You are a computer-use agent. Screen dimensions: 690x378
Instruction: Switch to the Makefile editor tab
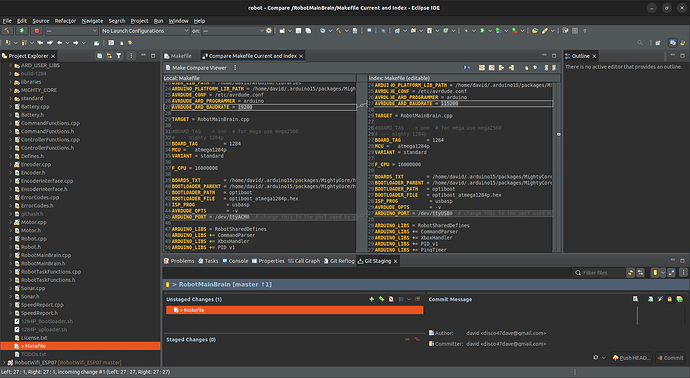pyautogui.click(x=178, y=56)
